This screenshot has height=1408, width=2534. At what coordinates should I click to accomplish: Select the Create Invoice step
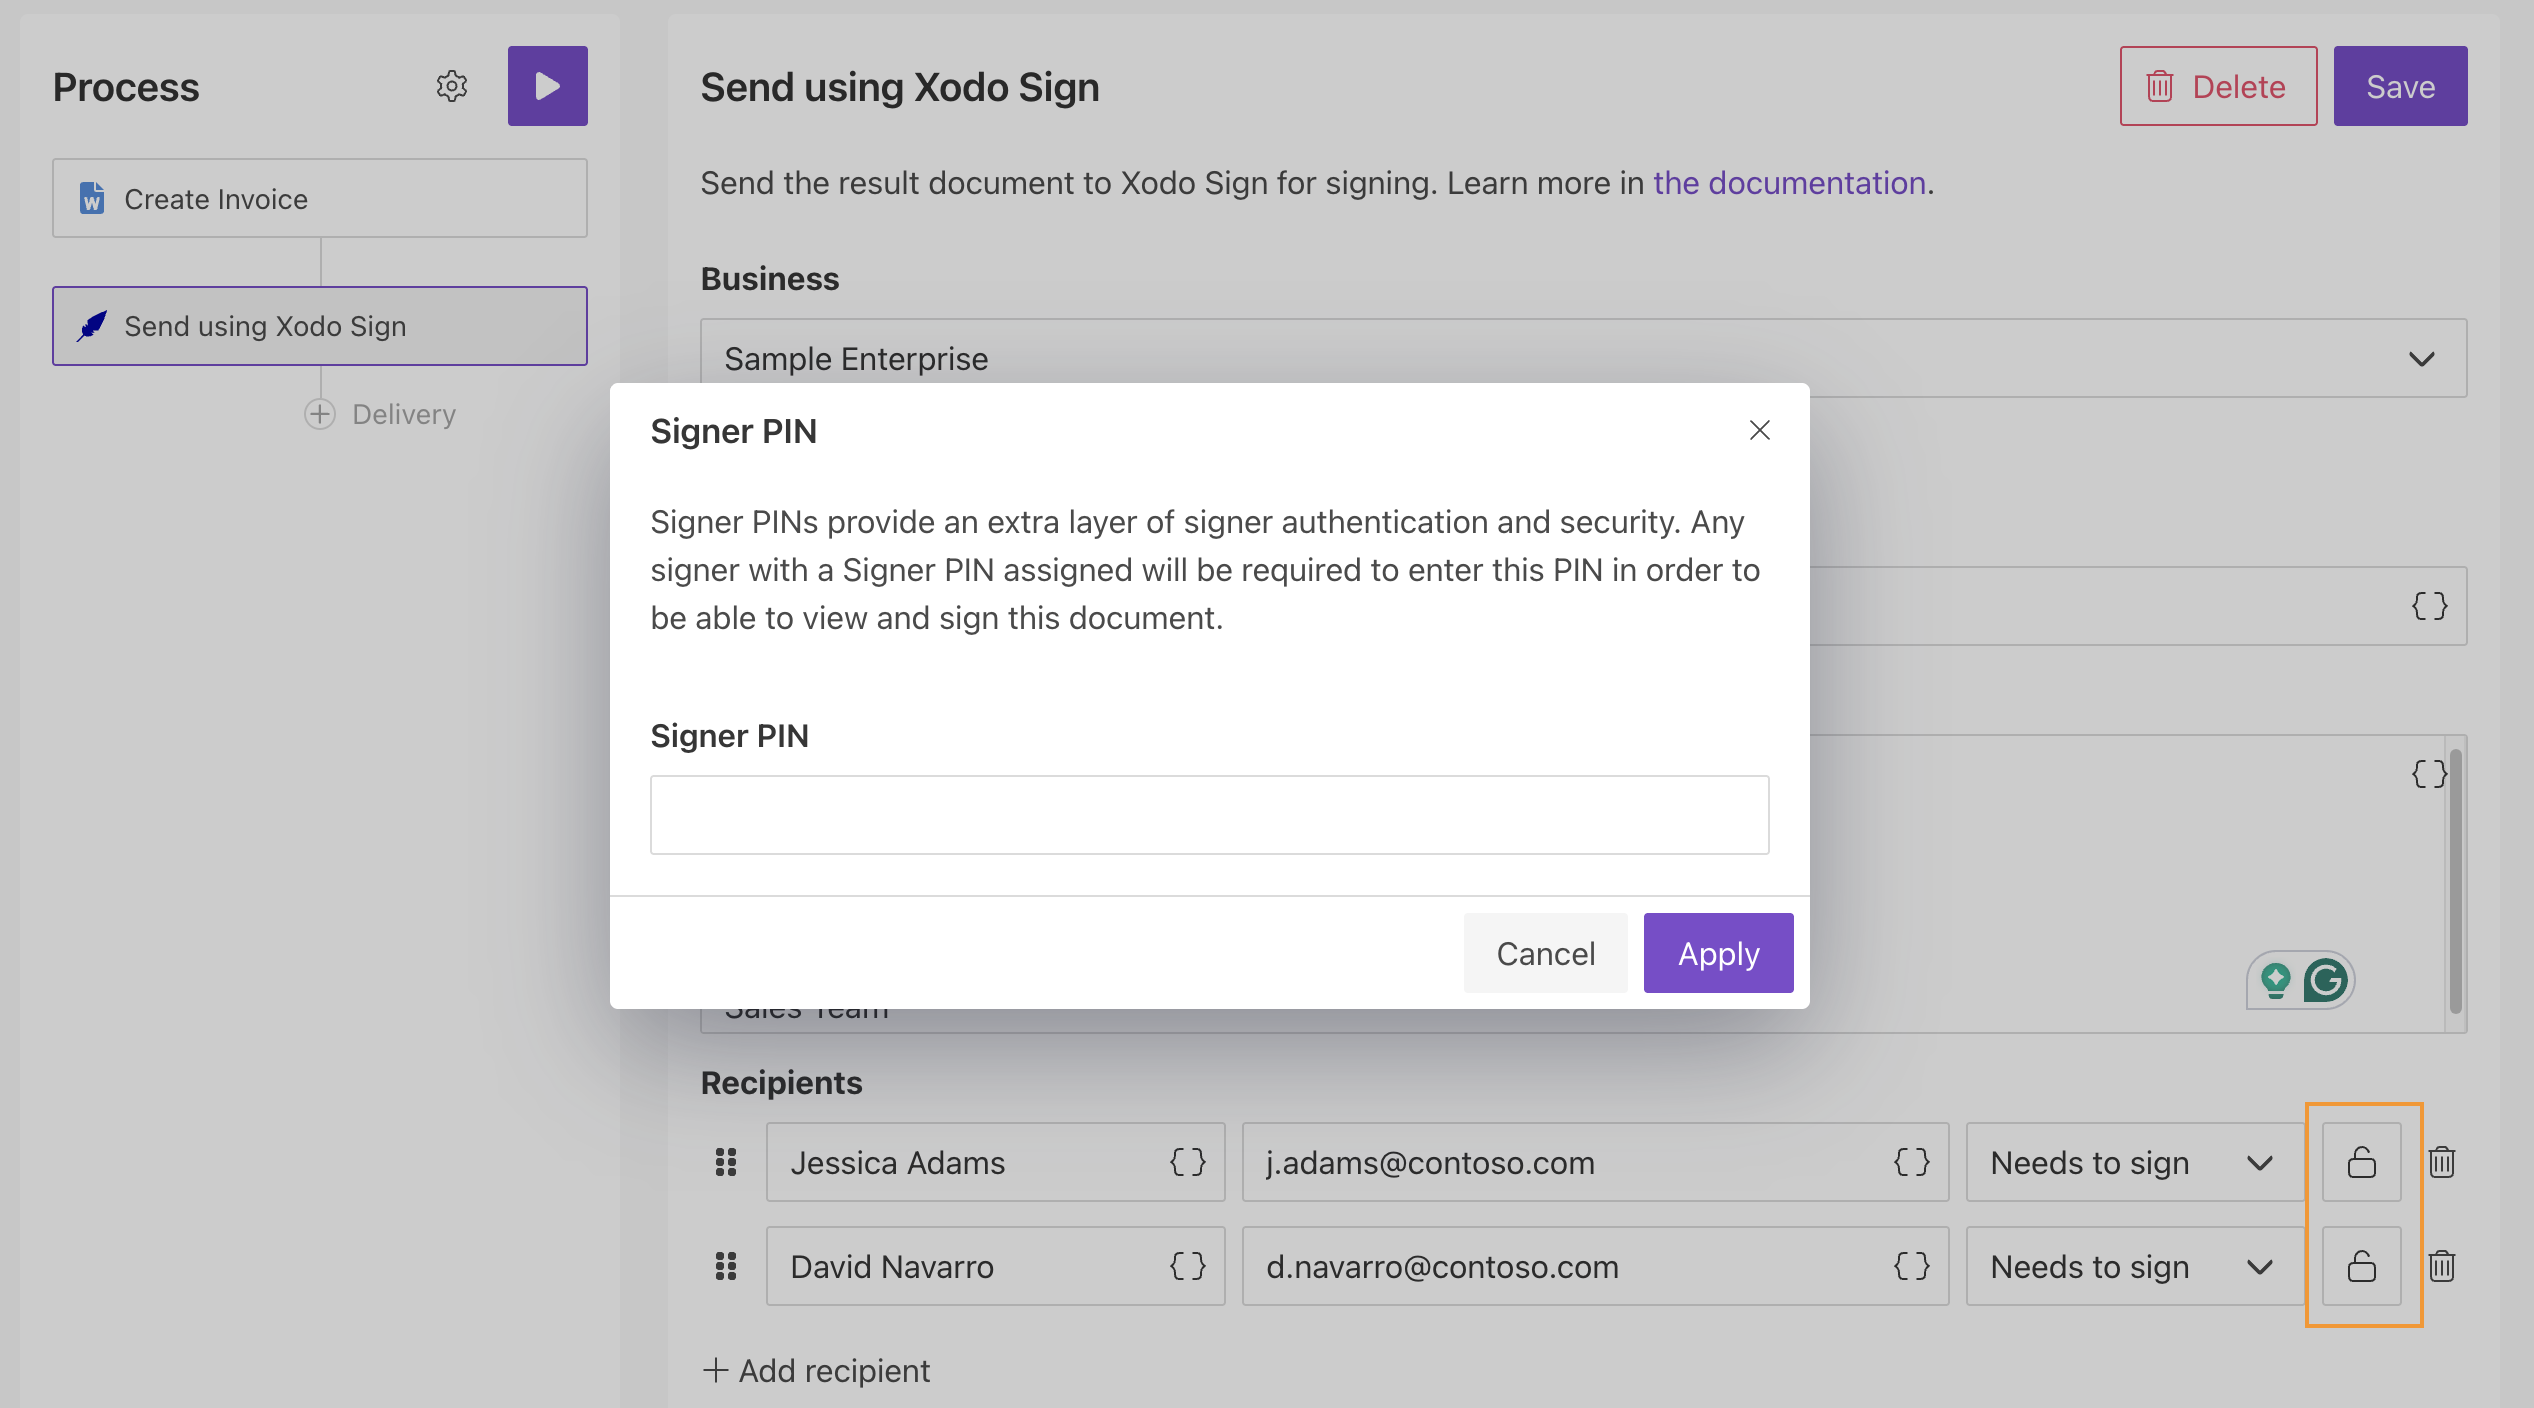coord(320,198)
